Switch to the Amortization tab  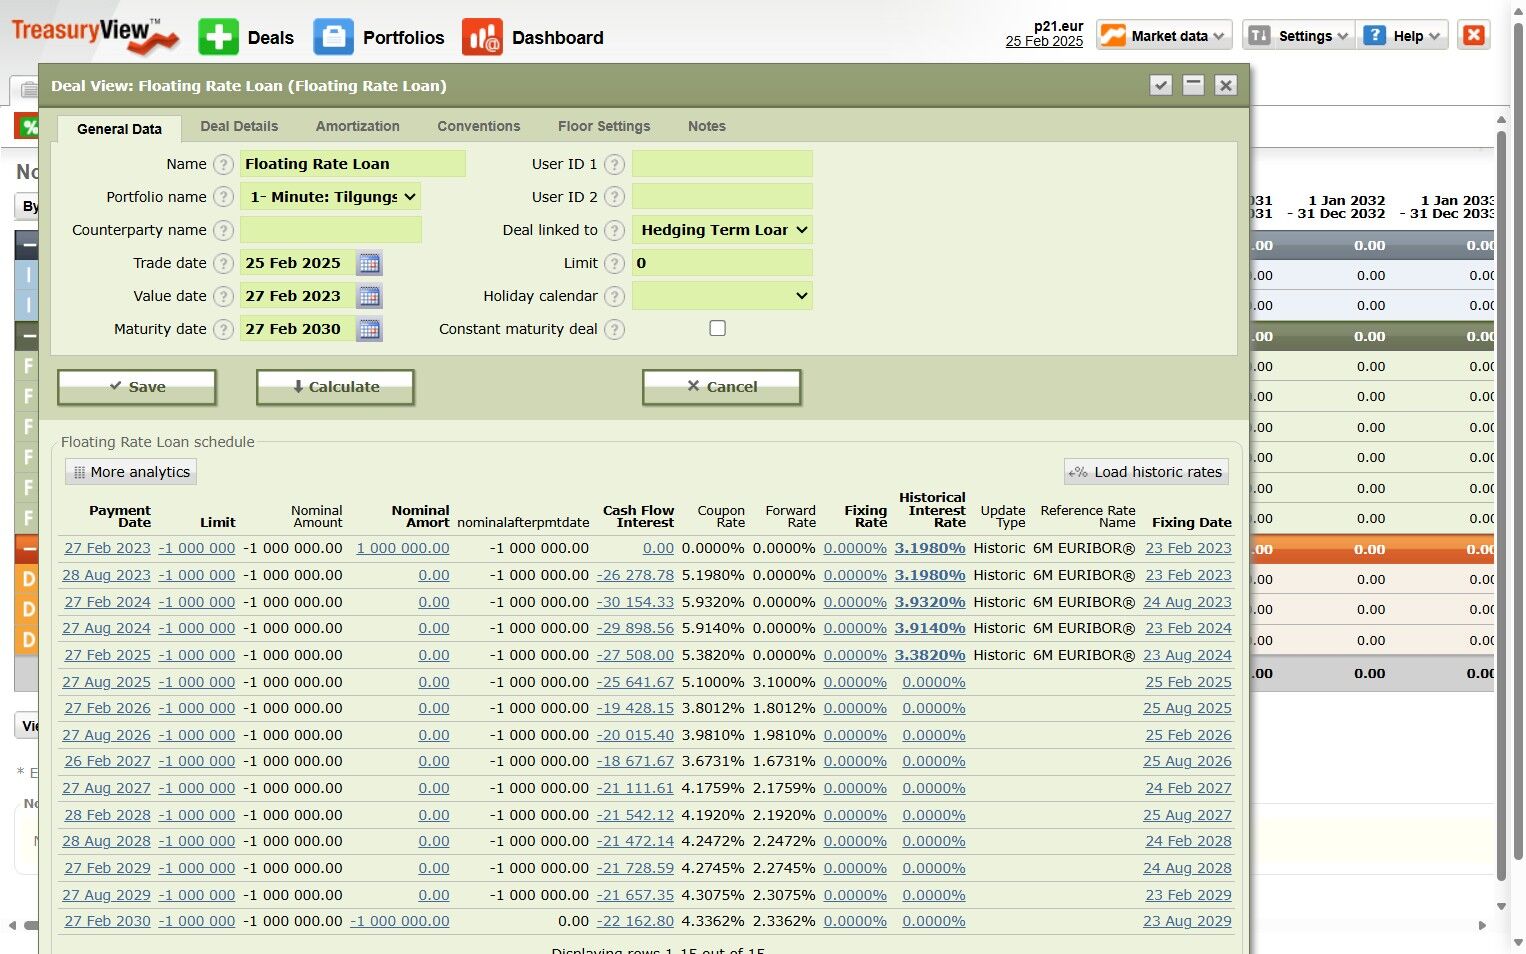click(358, 126)
